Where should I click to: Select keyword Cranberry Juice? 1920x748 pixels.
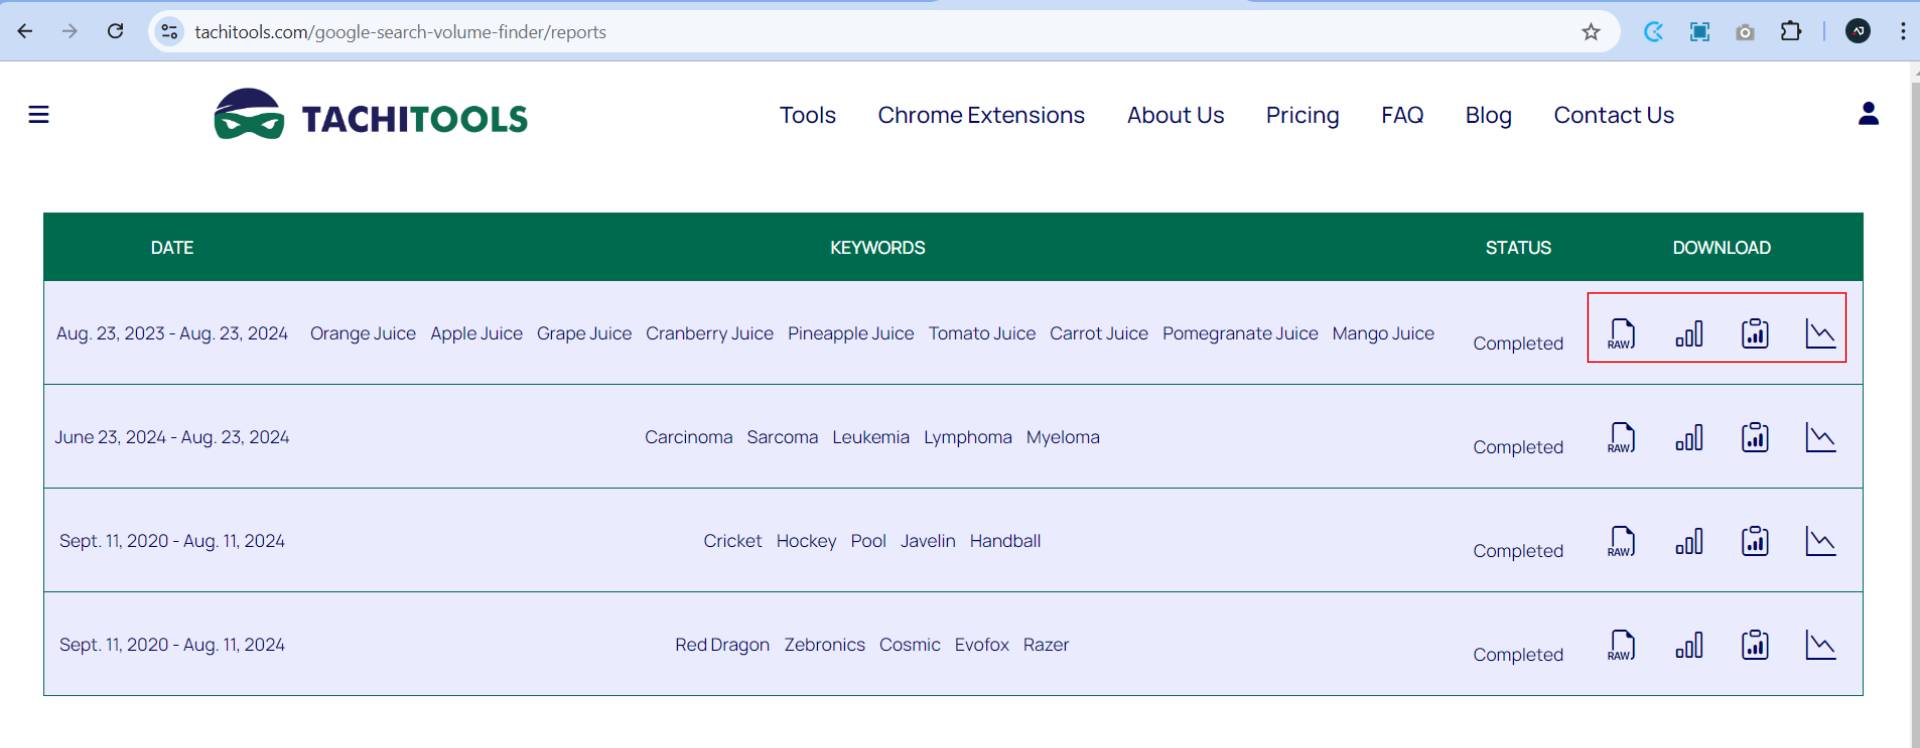(709, 334)
